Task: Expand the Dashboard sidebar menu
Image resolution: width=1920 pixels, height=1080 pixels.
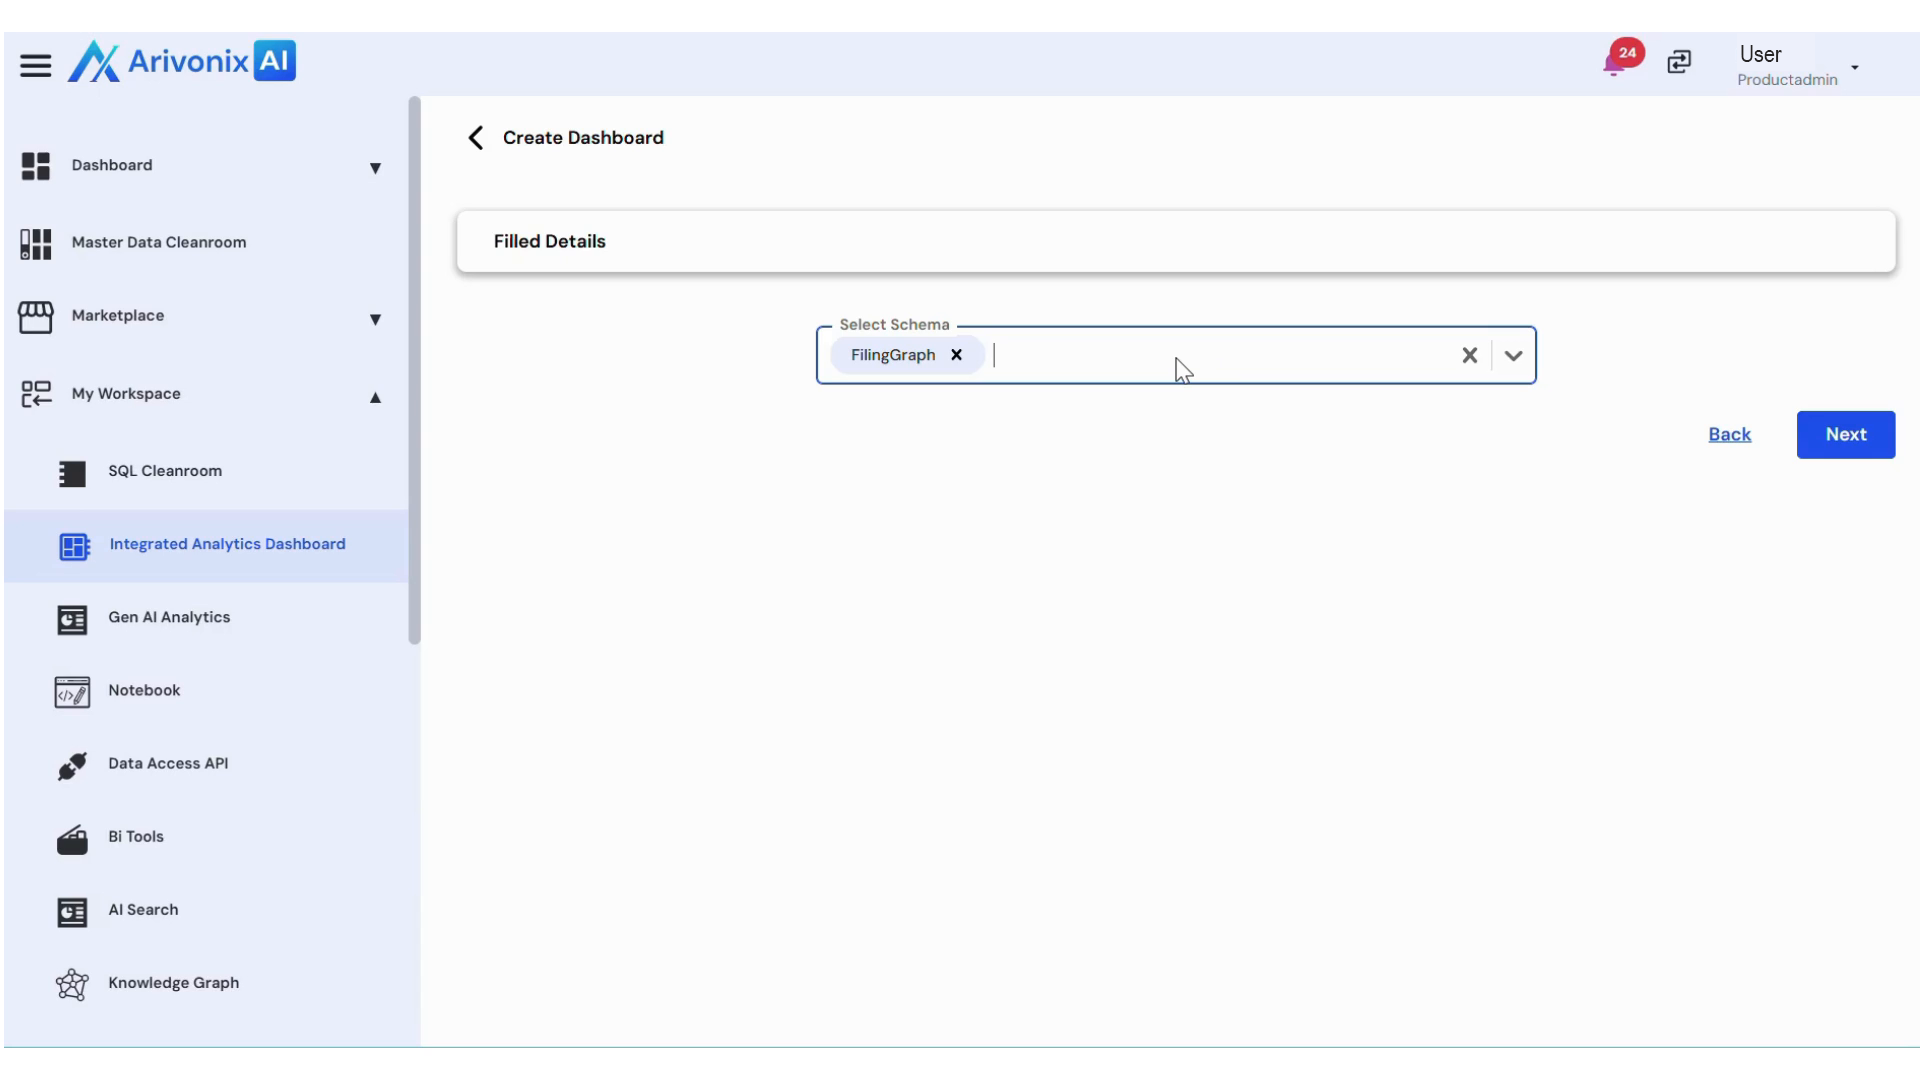Action: click(375, 168)
